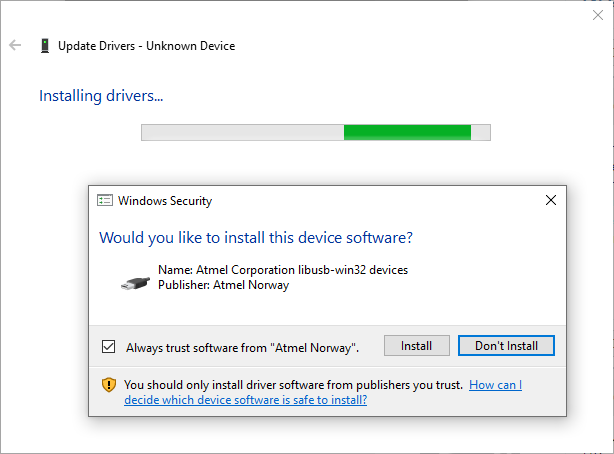Click the 'Windows Security' dialog title text
614x454 pixels.
(x=165, y=201)
